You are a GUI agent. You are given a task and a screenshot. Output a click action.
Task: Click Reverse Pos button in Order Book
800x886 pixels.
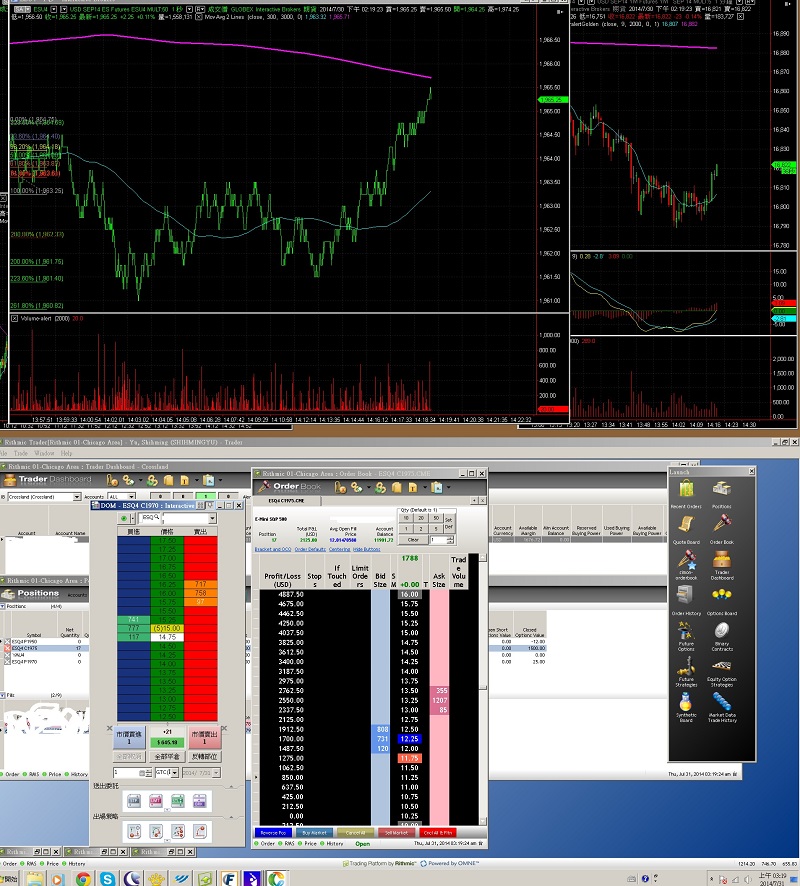(273, 833)
